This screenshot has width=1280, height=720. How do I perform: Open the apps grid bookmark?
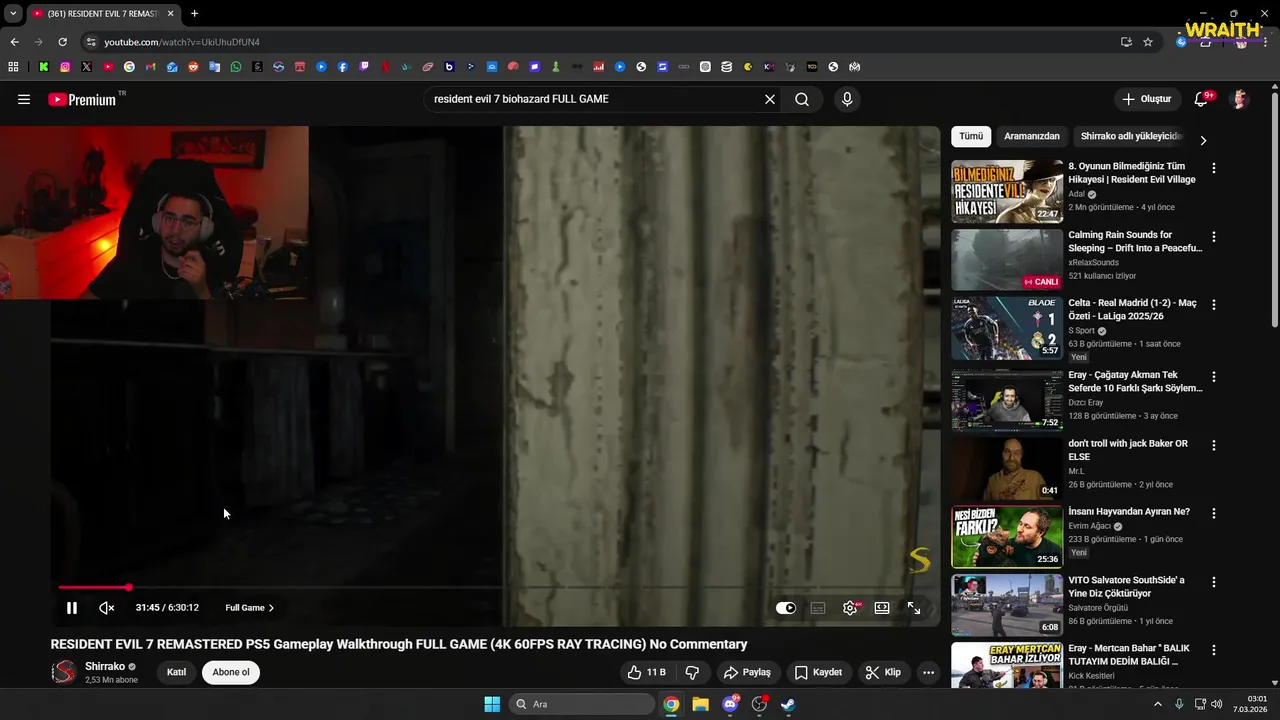(x=13, y=67)
